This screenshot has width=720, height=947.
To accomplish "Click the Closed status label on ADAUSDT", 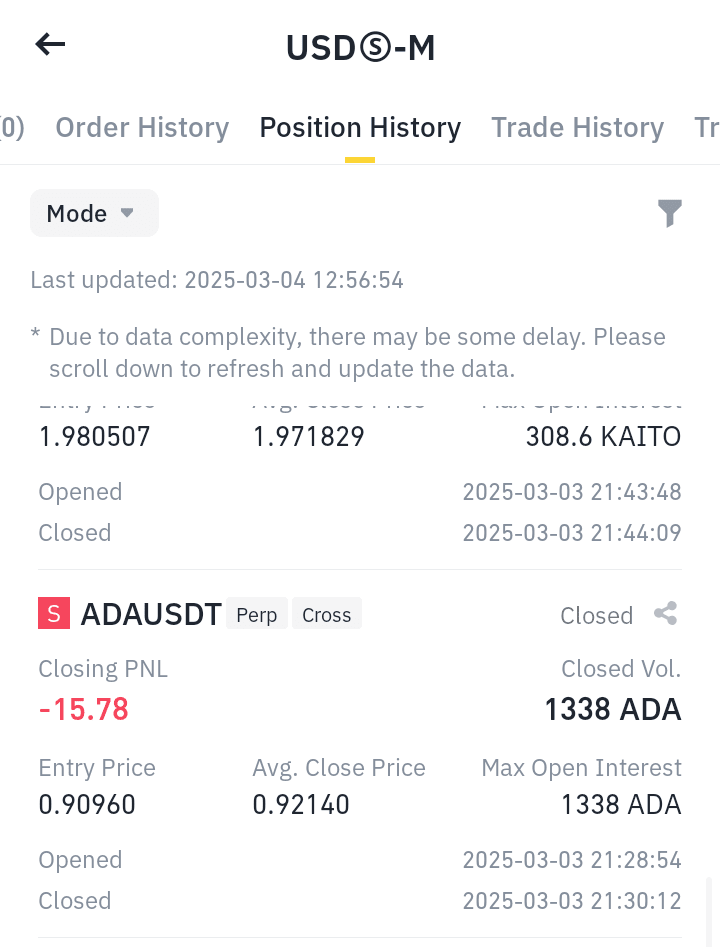I will click(x=596, y=615).
